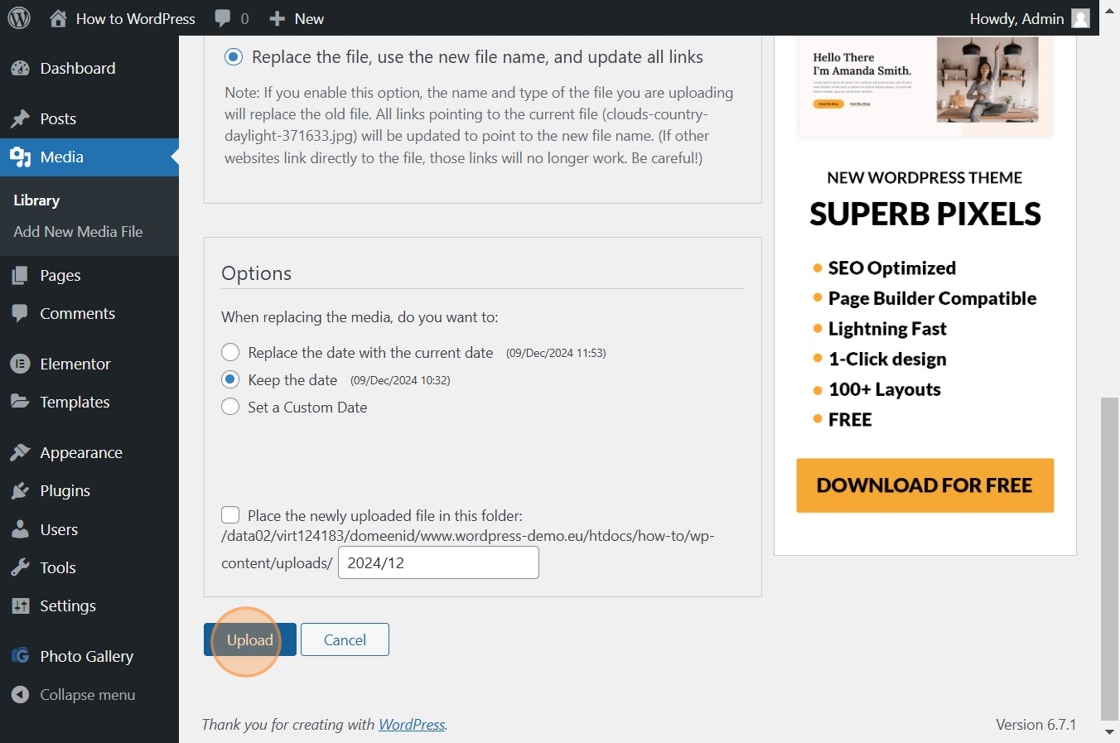Click the Plugins plug icon
Viewport: 1120px width, 743px height.
(20, 491)
